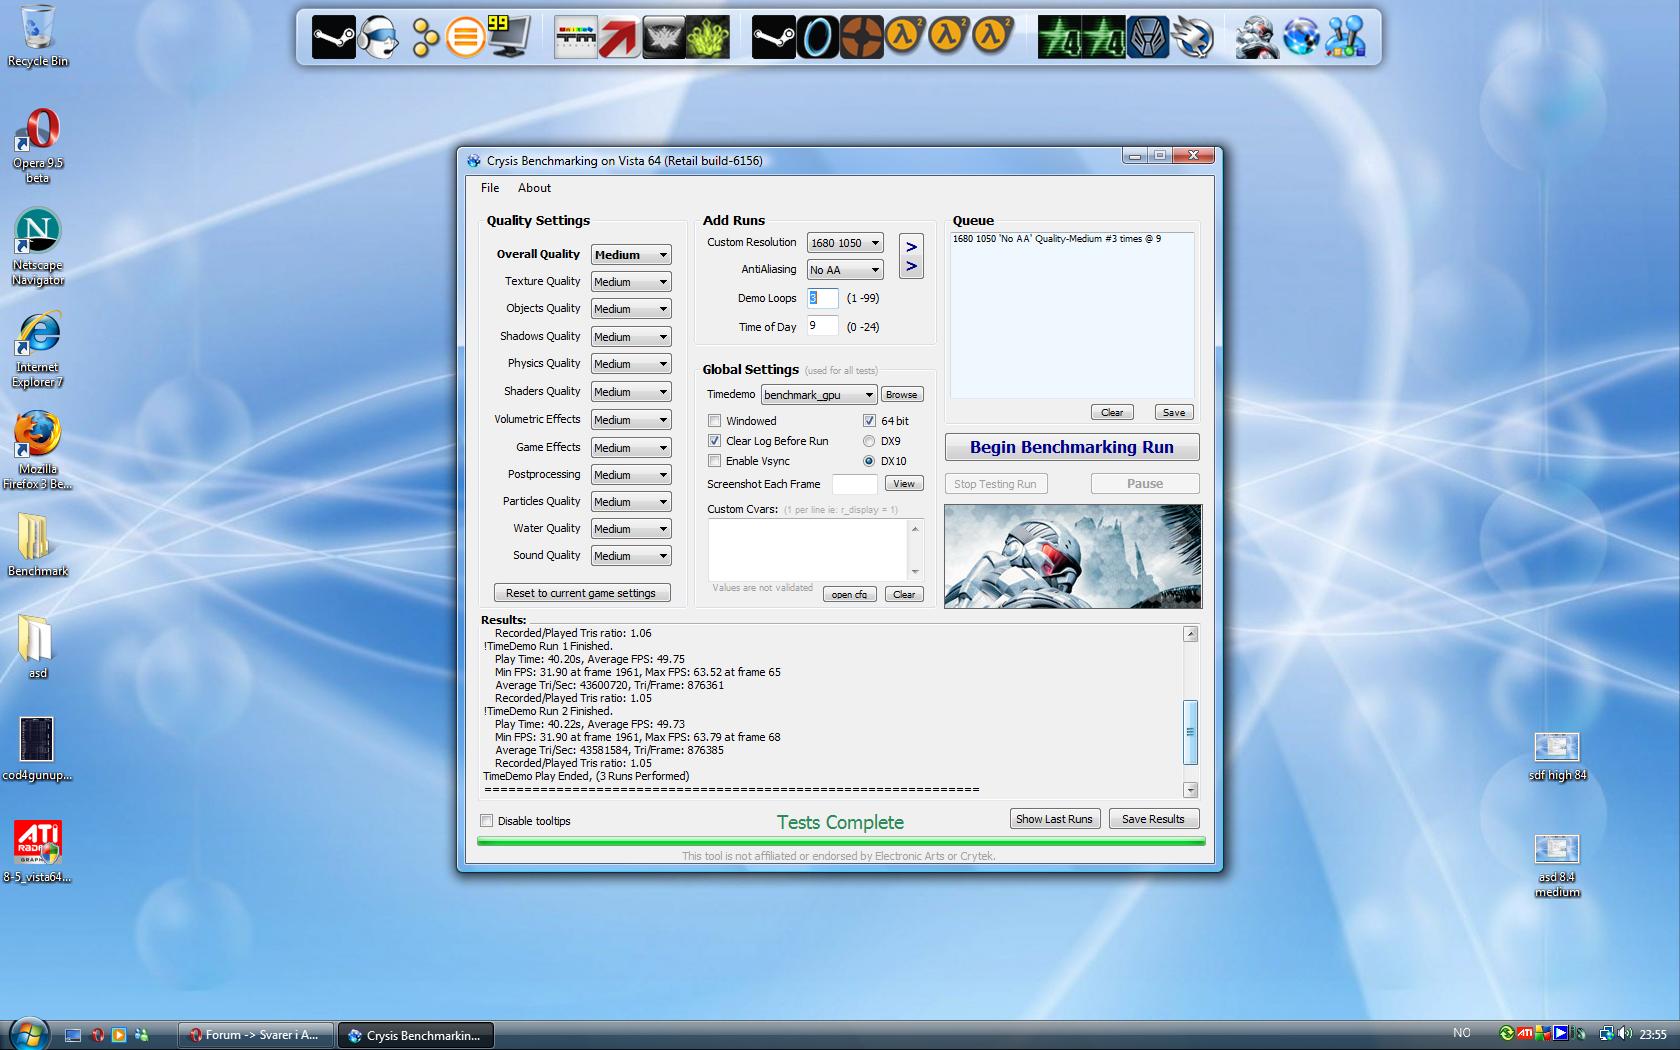Open Shadows Quality dropdown
The image size is (1680, 1050).
631,337
